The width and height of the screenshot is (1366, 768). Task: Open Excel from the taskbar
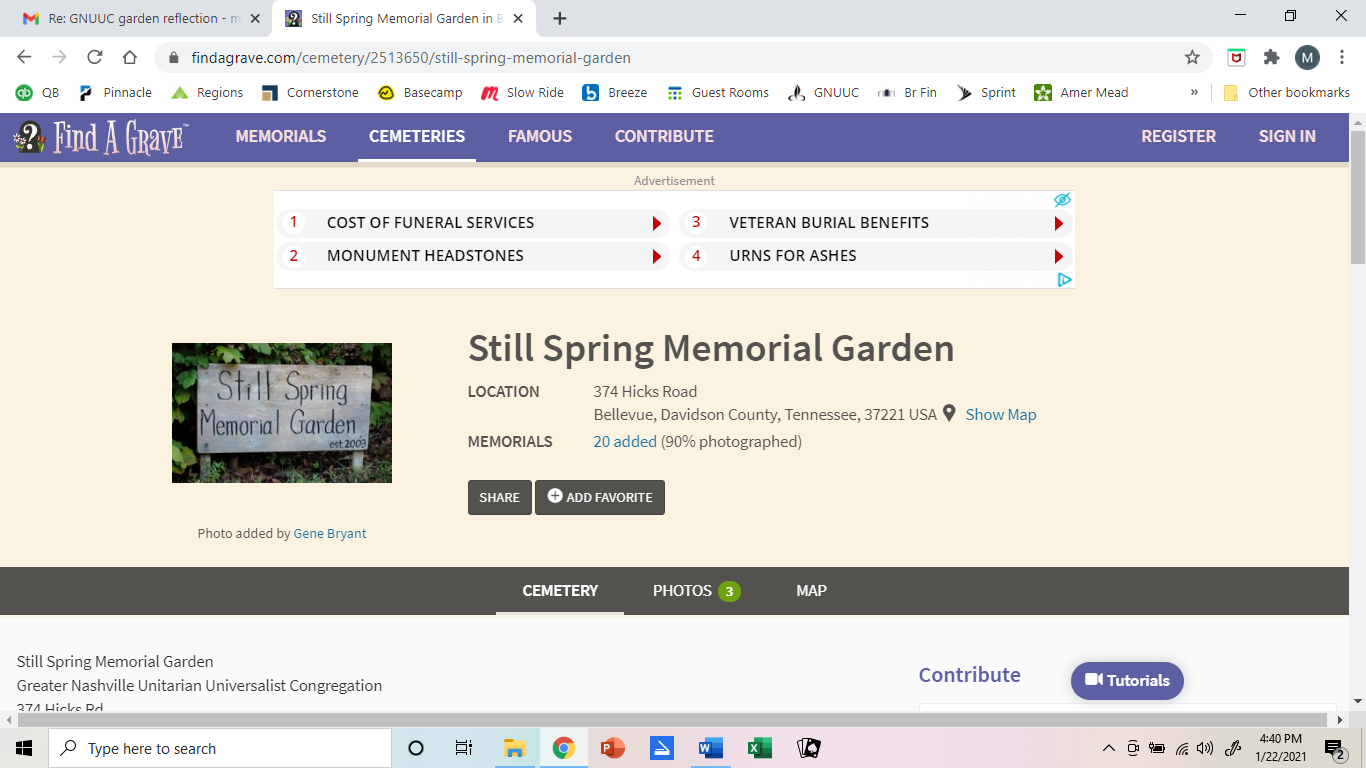[x=759, y=748]
